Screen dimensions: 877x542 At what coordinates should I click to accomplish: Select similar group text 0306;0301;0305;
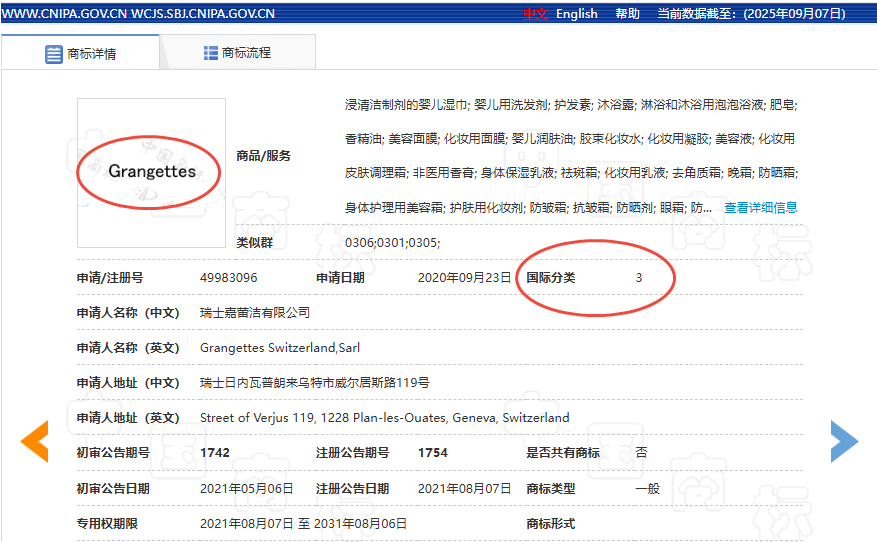pyautogui.click(x=393, y=243)
